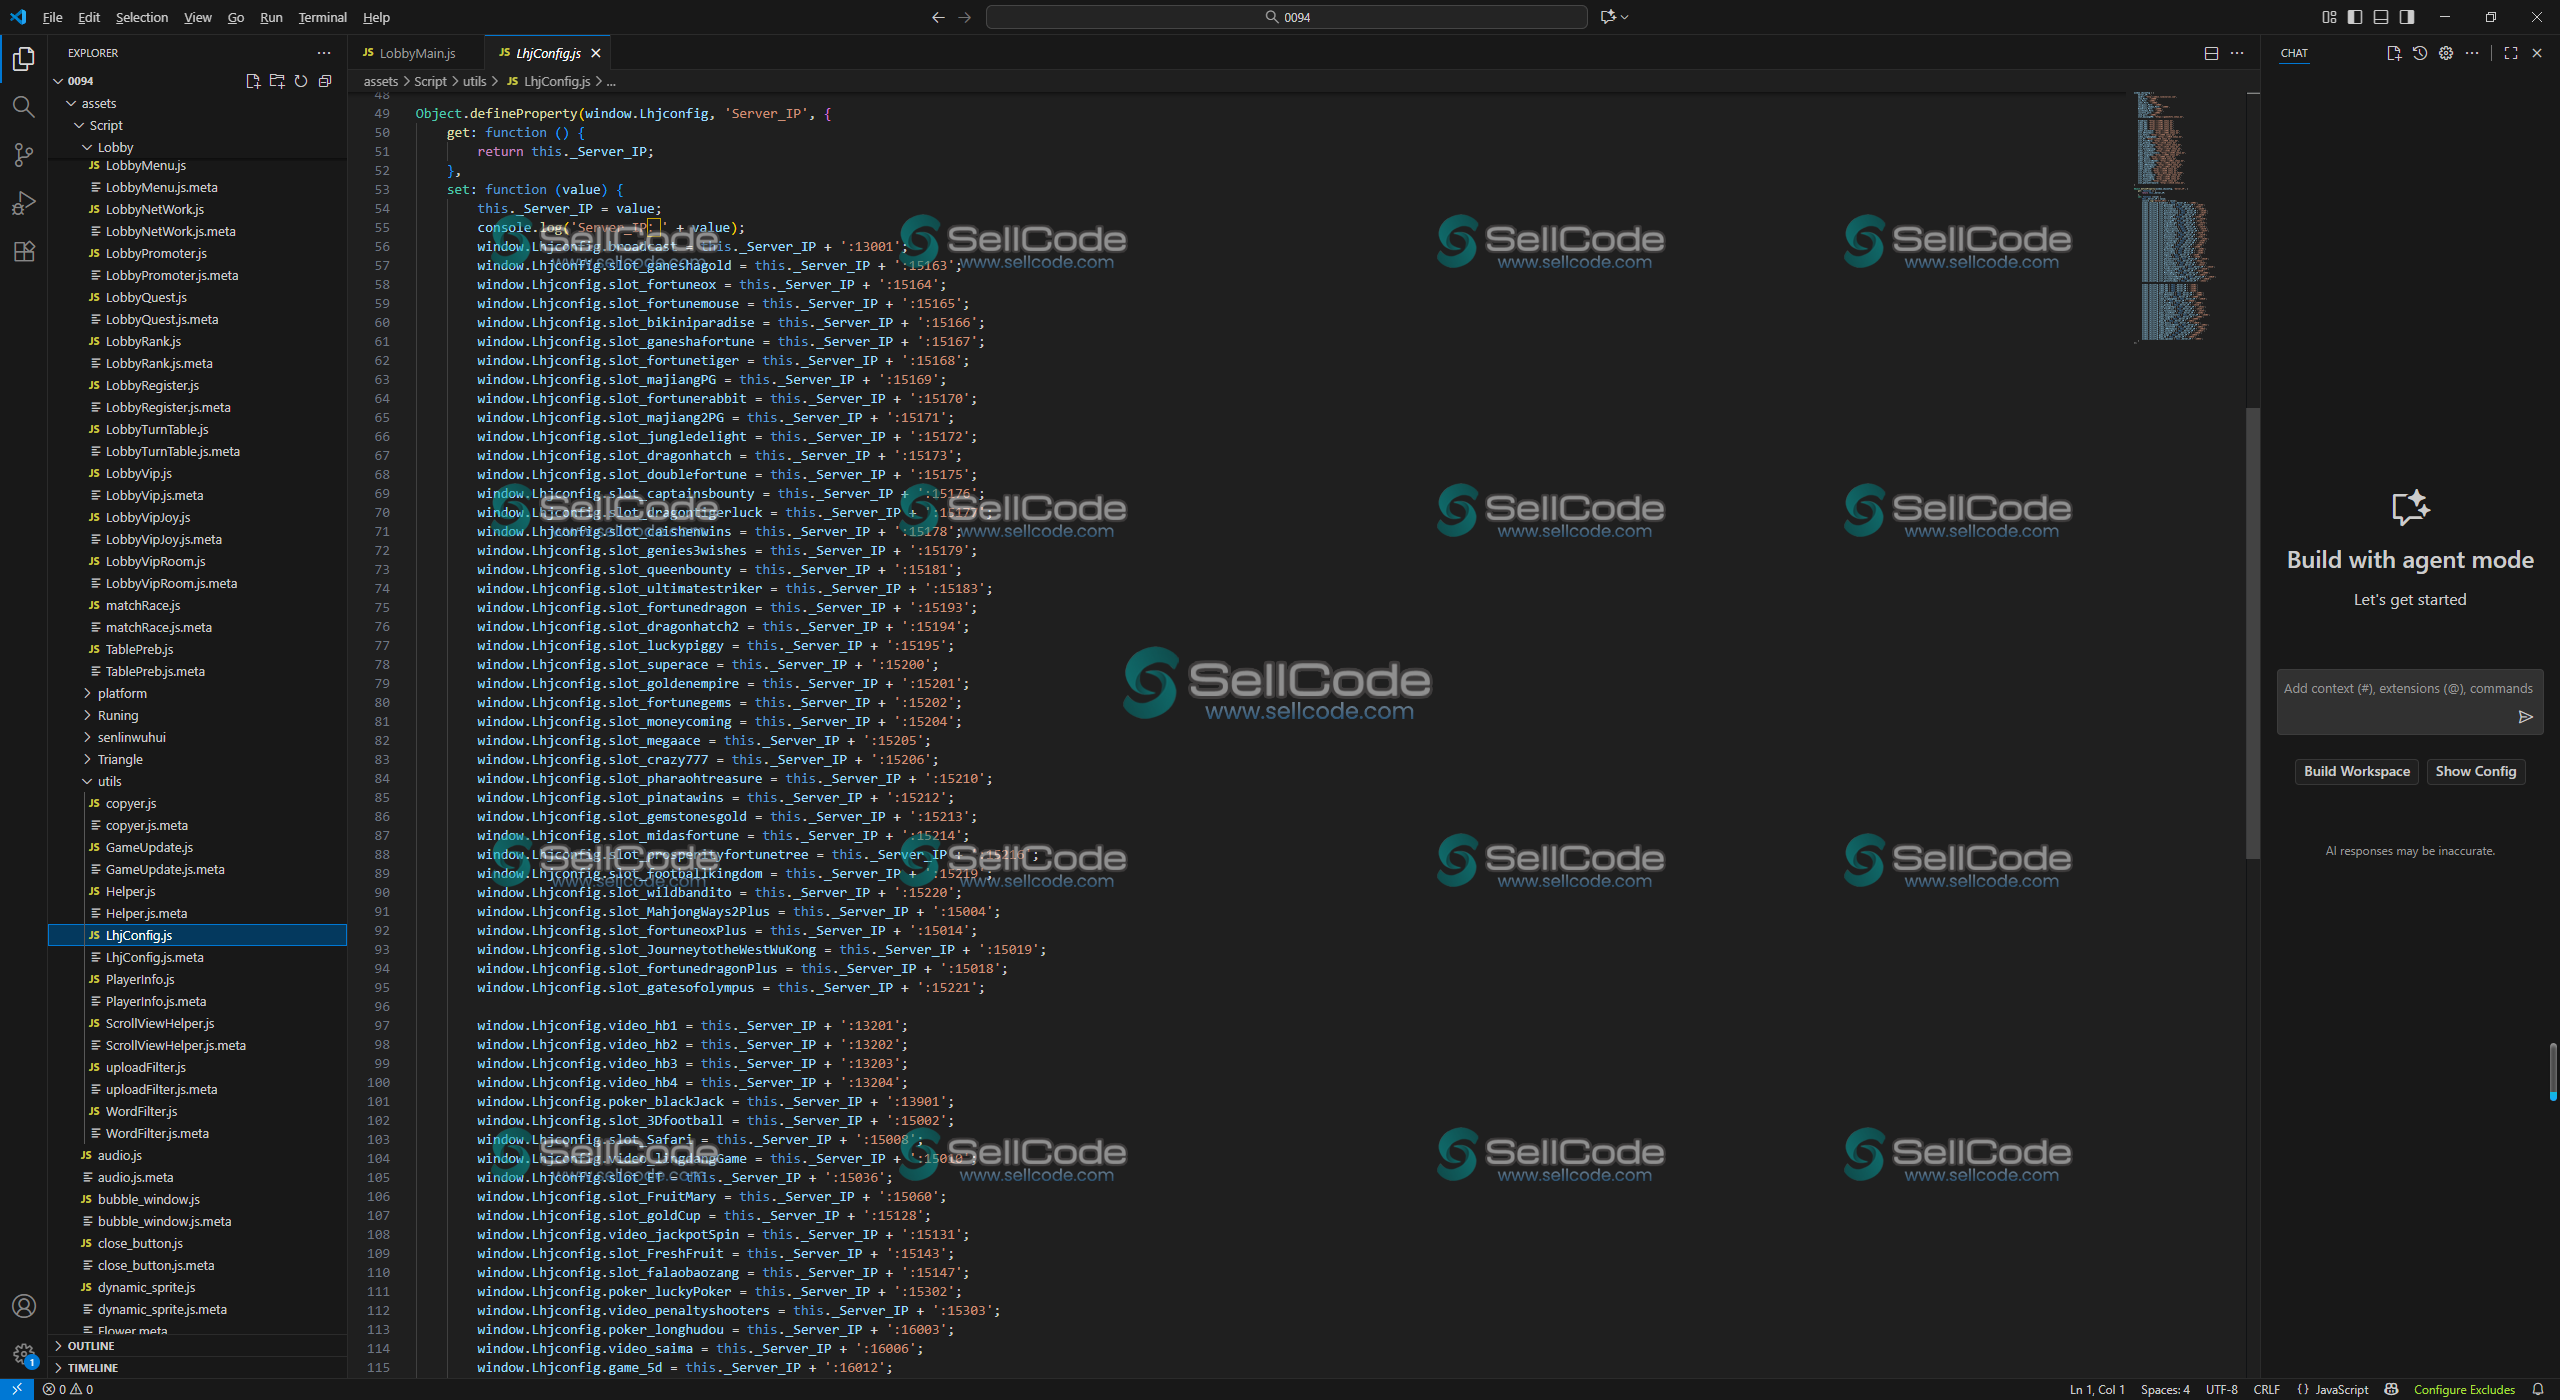
Task: Open the Extensions view
Action: (23, 251)
